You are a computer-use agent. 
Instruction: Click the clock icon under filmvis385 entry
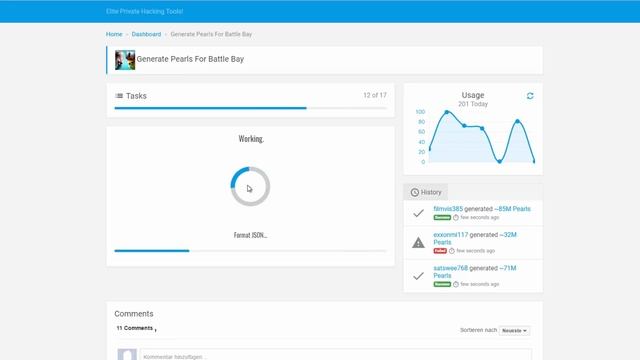[456, 218]
